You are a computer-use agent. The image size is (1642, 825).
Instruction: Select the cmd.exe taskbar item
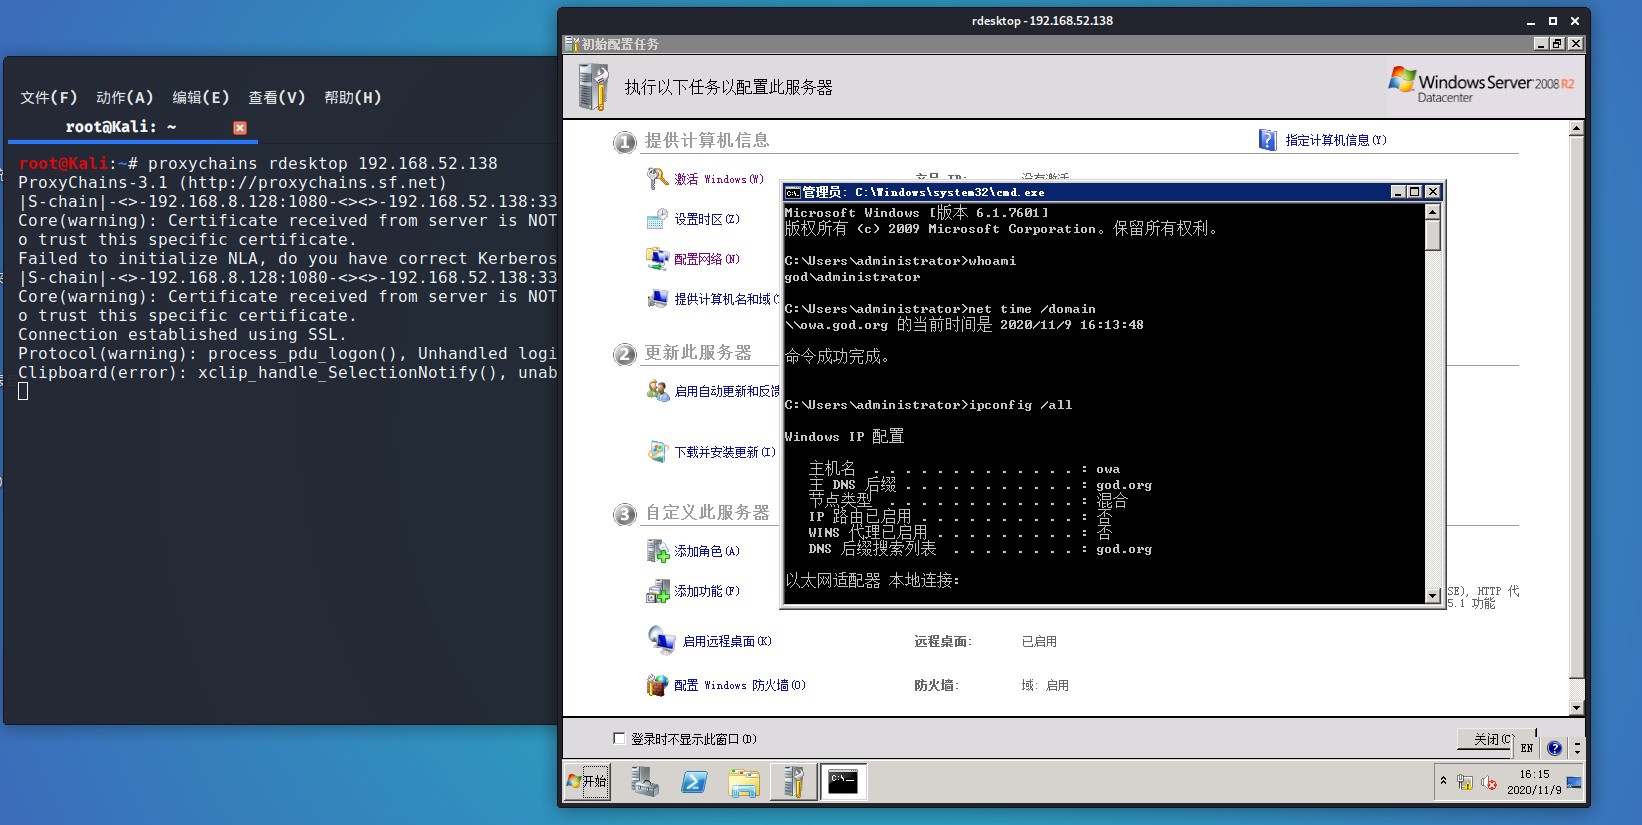click(843, 781)
